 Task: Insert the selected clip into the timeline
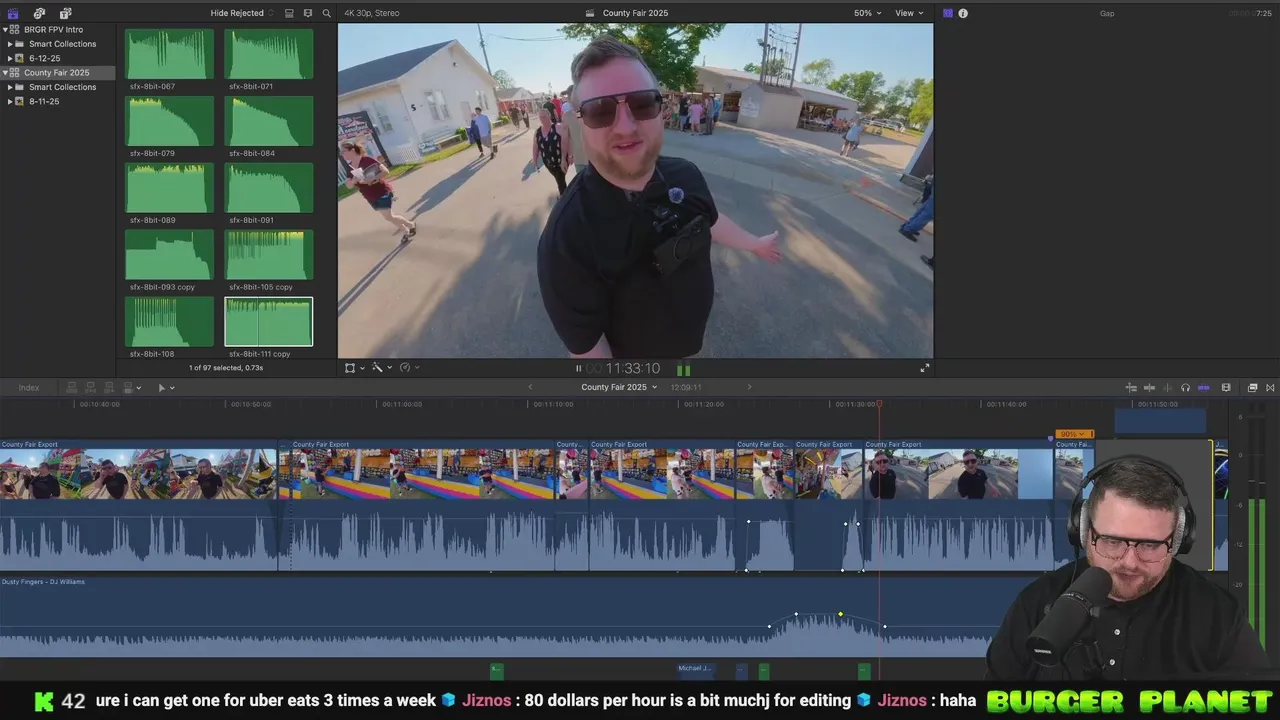pyautogui.click(x=91, y=387)
